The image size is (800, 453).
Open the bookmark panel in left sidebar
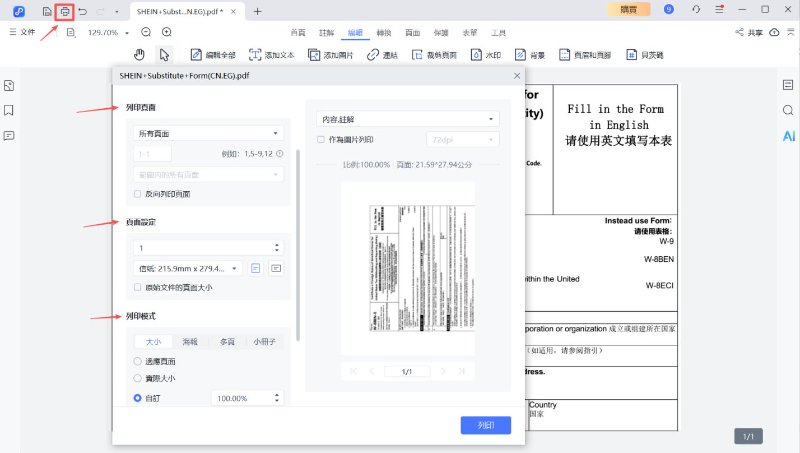pyautogui.click(x=9, y=110)
